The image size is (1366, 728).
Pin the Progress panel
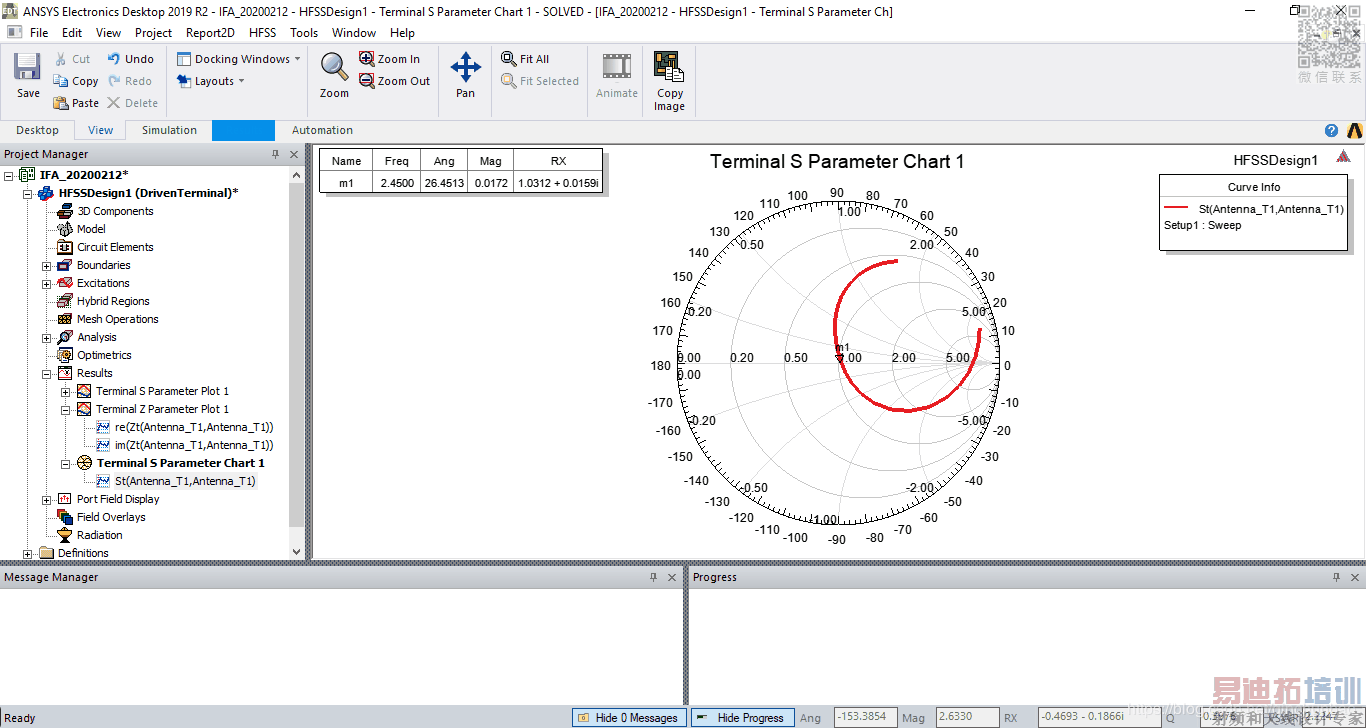1336,577
